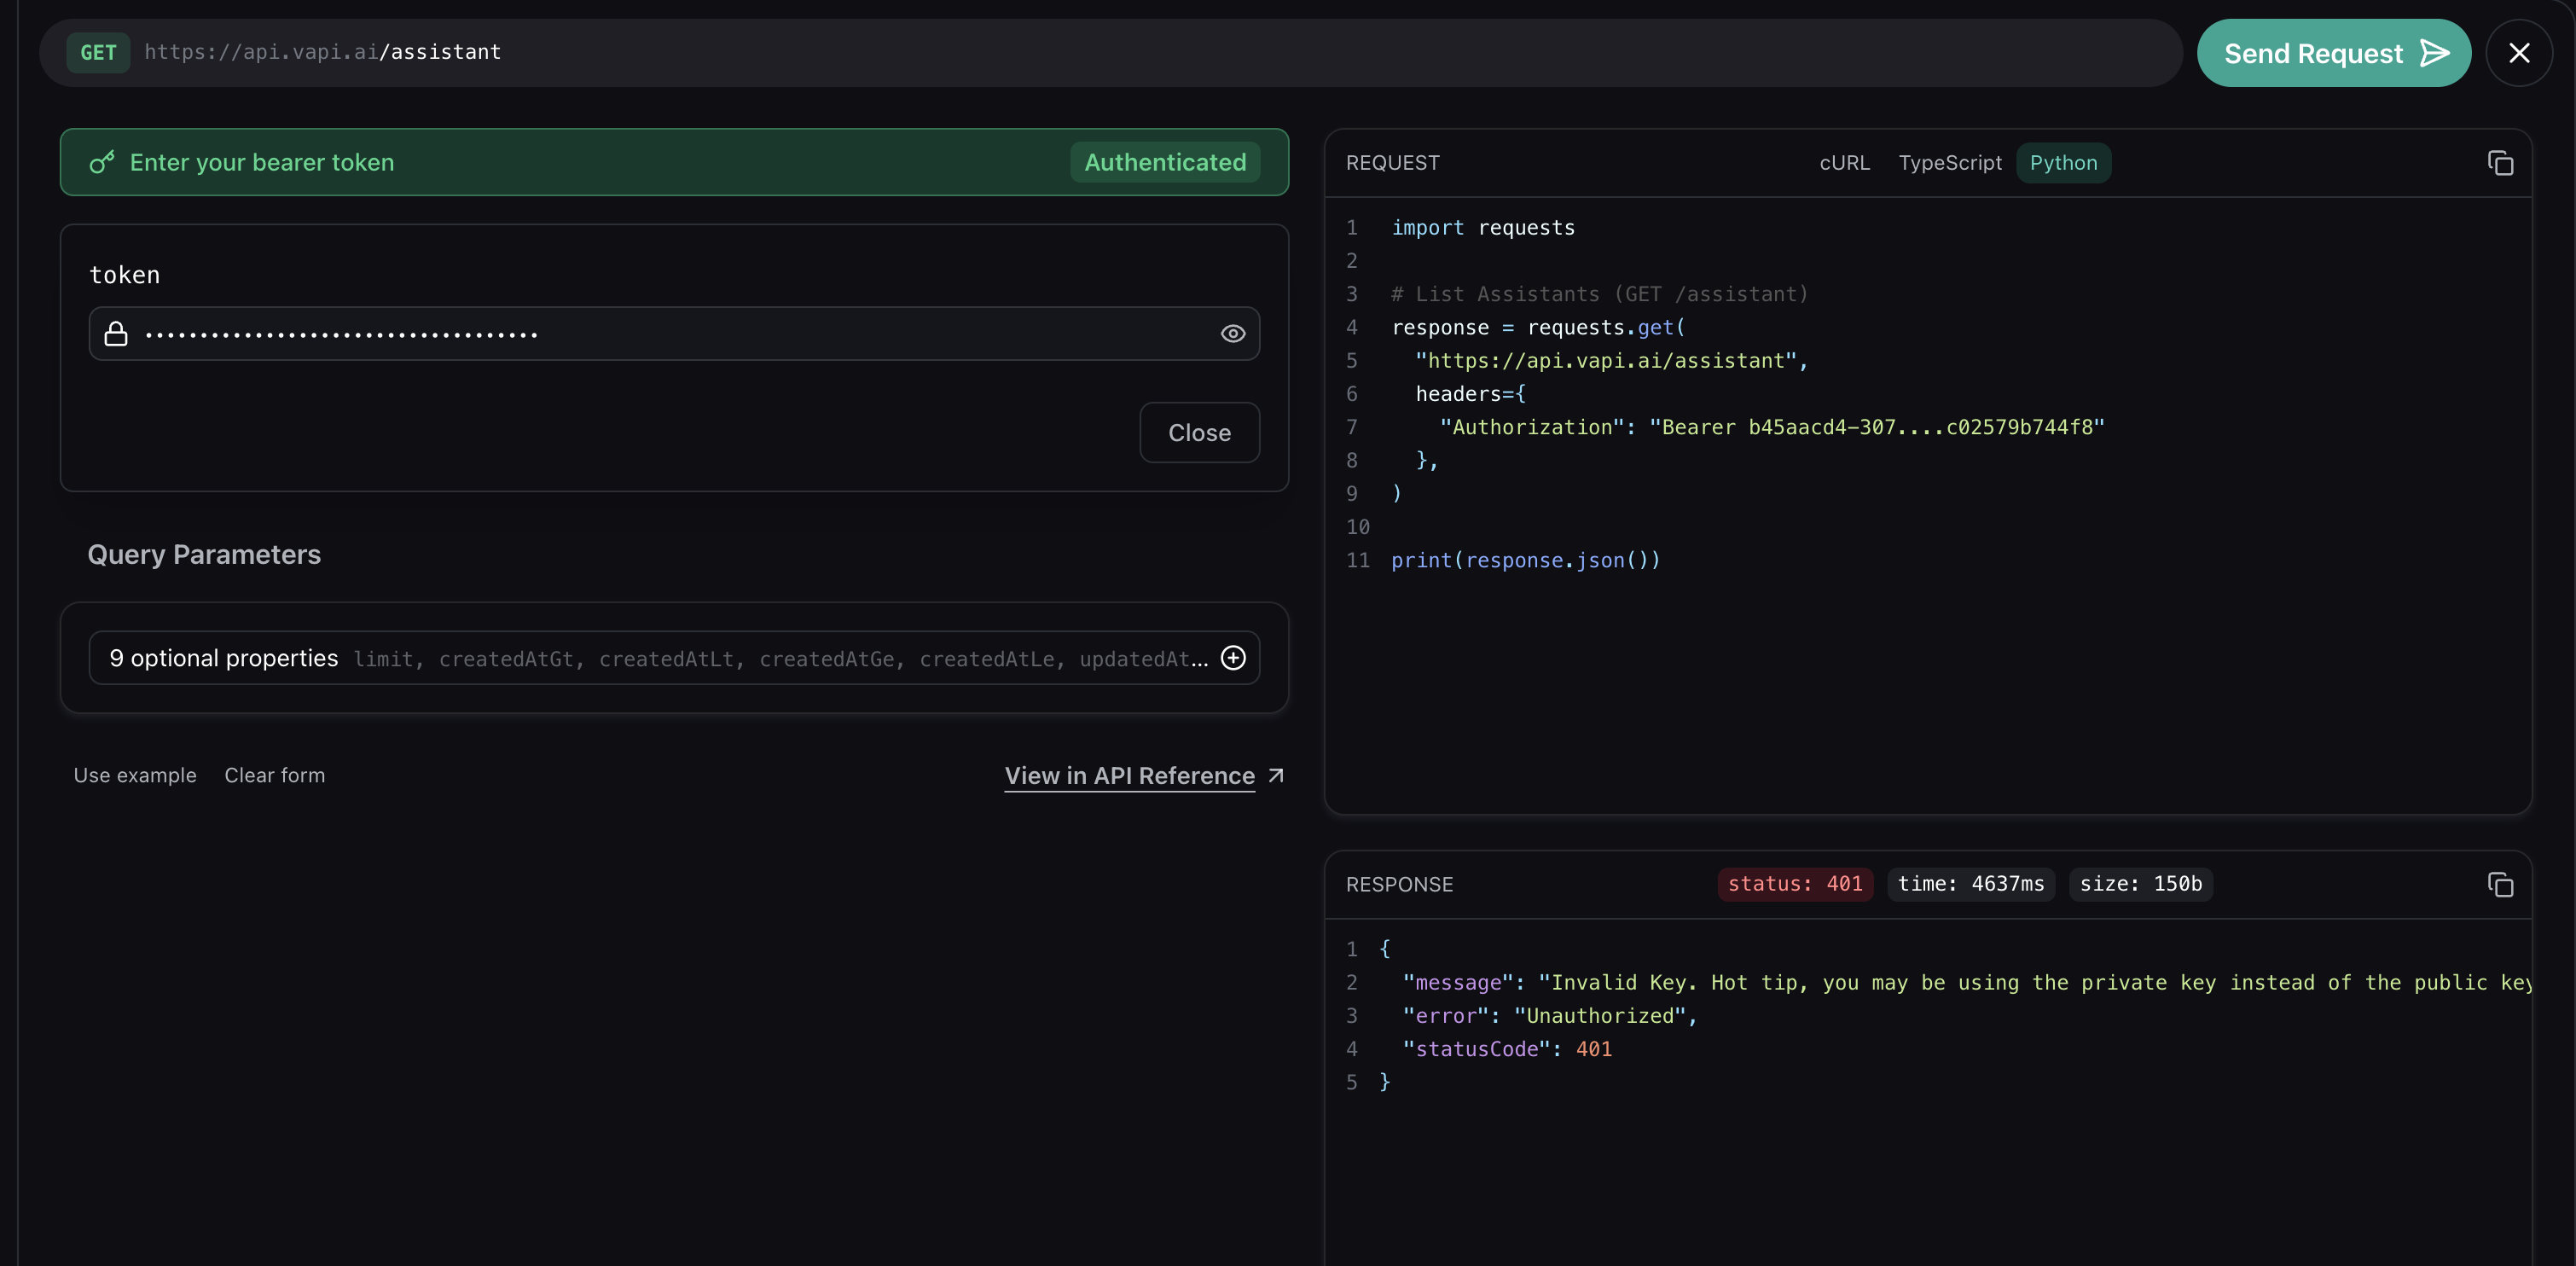Click Use example

pos(135,775)
